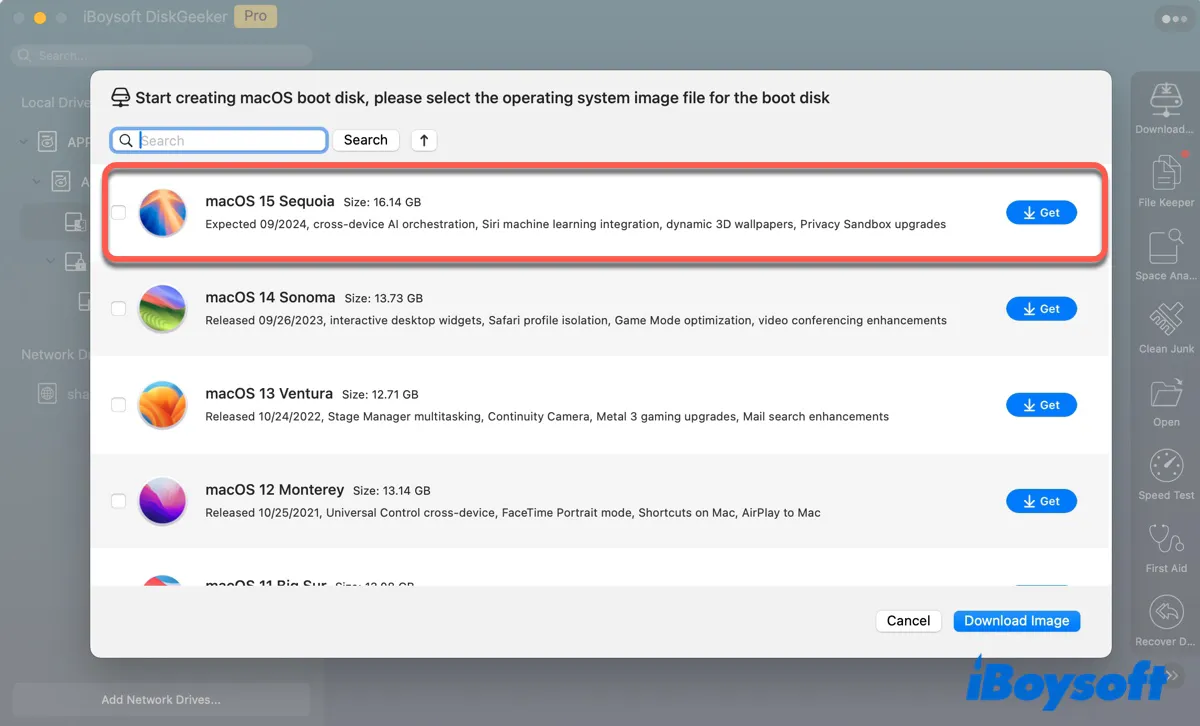Click the Pro badge in title bar

pyautogui.click(x=255, y=17)
